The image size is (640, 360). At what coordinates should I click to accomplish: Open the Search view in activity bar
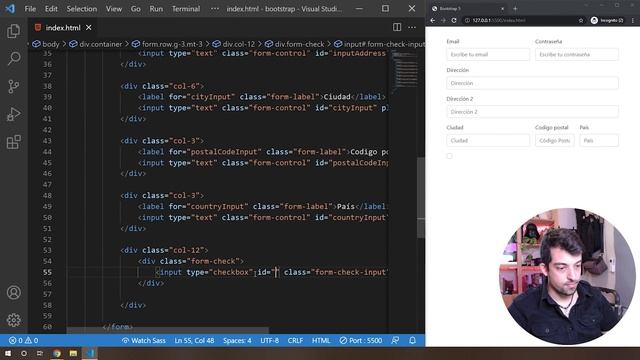pos(13,58)
